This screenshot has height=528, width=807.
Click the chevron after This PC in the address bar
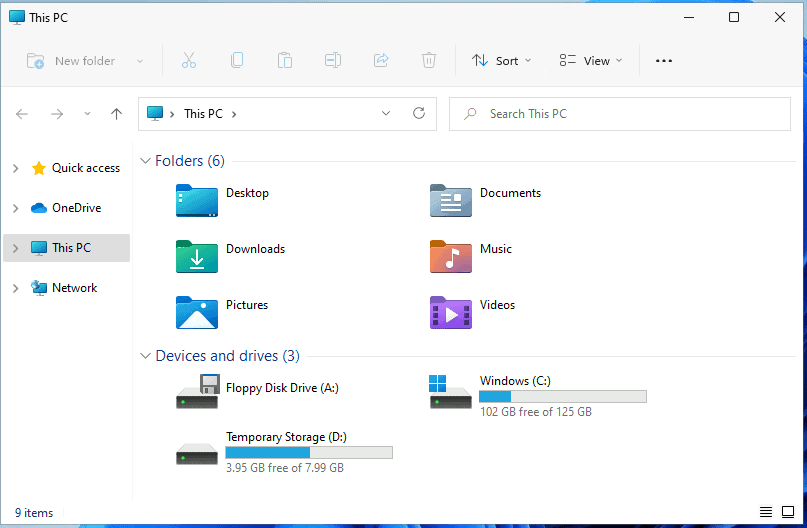coord(234,114)
